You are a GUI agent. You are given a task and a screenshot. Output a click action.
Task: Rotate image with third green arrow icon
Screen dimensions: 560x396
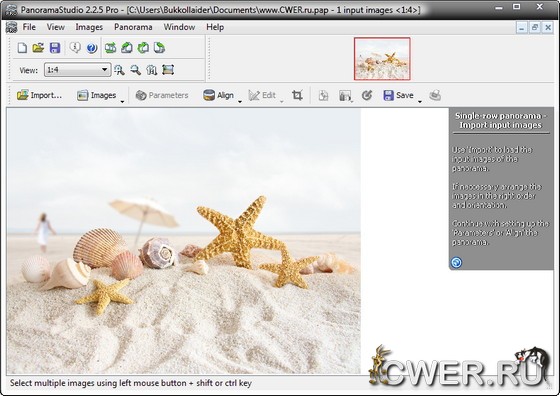[x=143, y=47]
